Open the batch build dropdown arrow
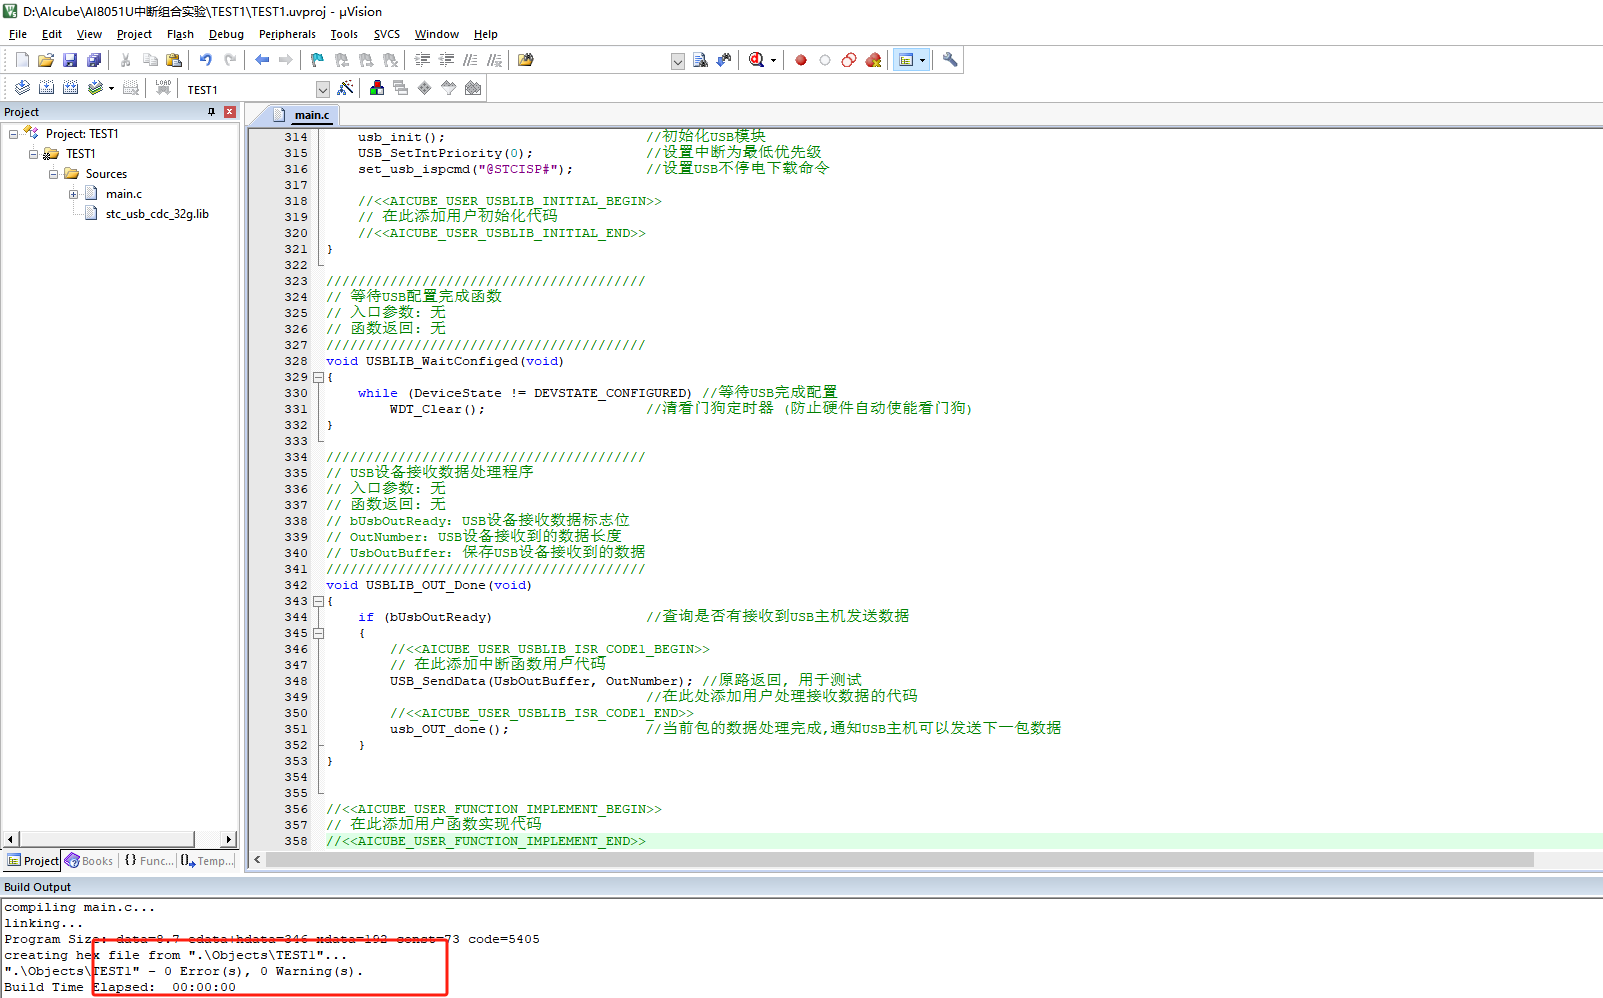 (111, 89)
